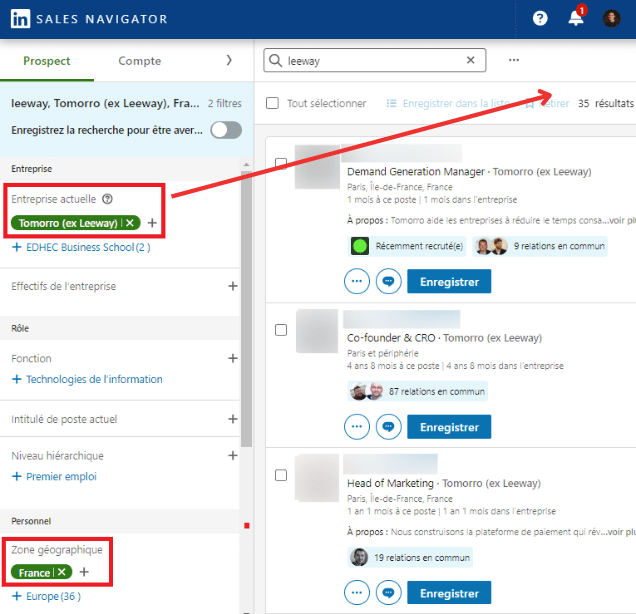Click Enregistrer dans la liste
The height and width of the screenshot is (614, 636).
point(456,103)
